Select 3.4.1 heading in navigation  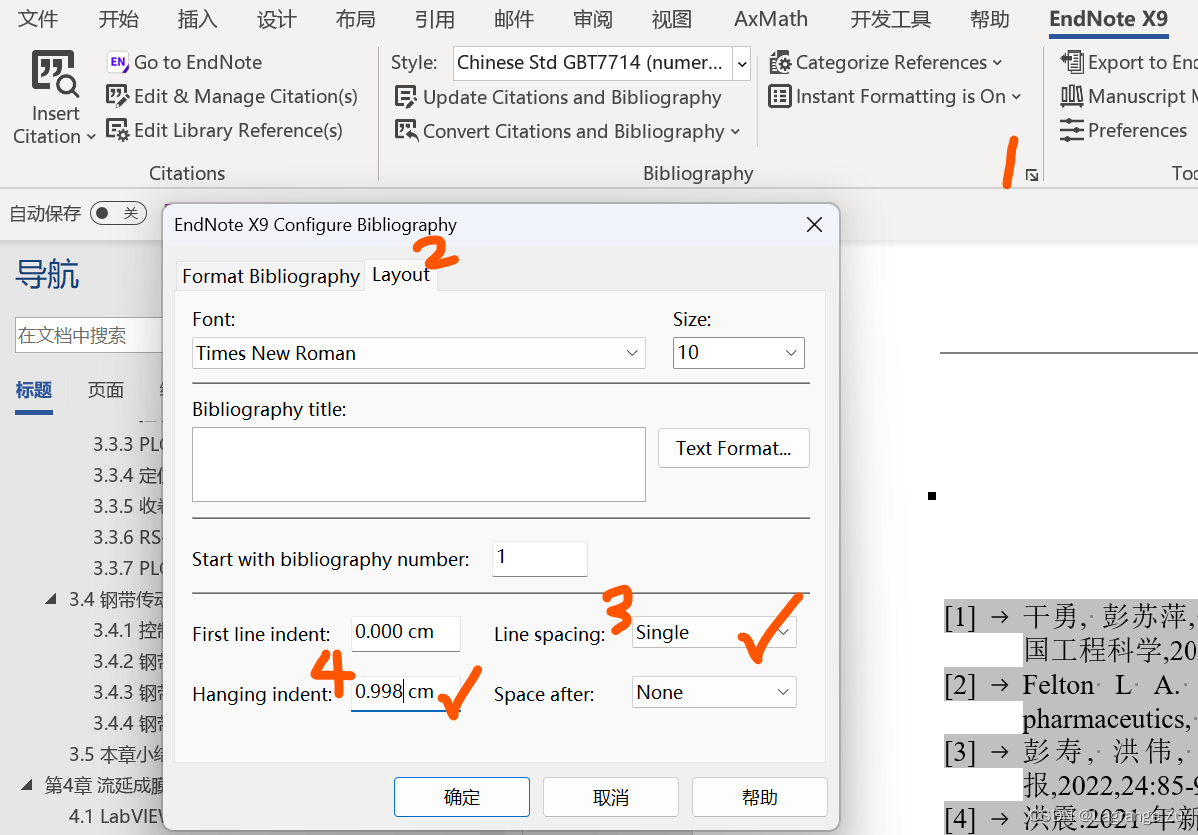click(128, 630)
